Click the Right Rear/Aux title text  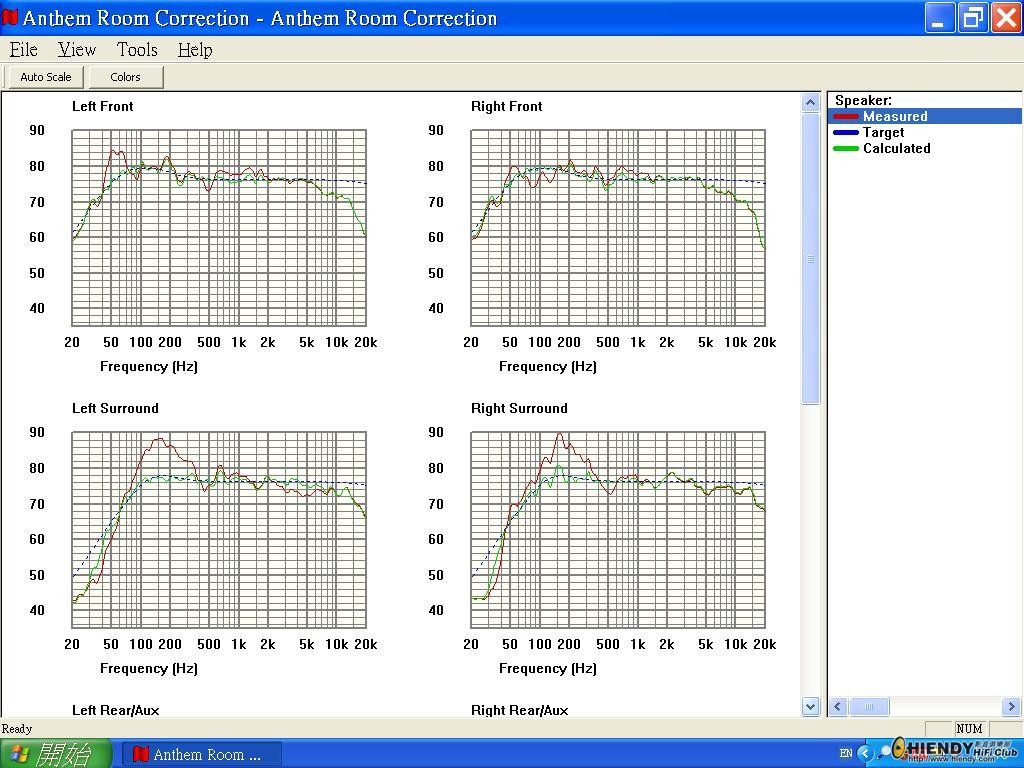[x=520, y=710]
